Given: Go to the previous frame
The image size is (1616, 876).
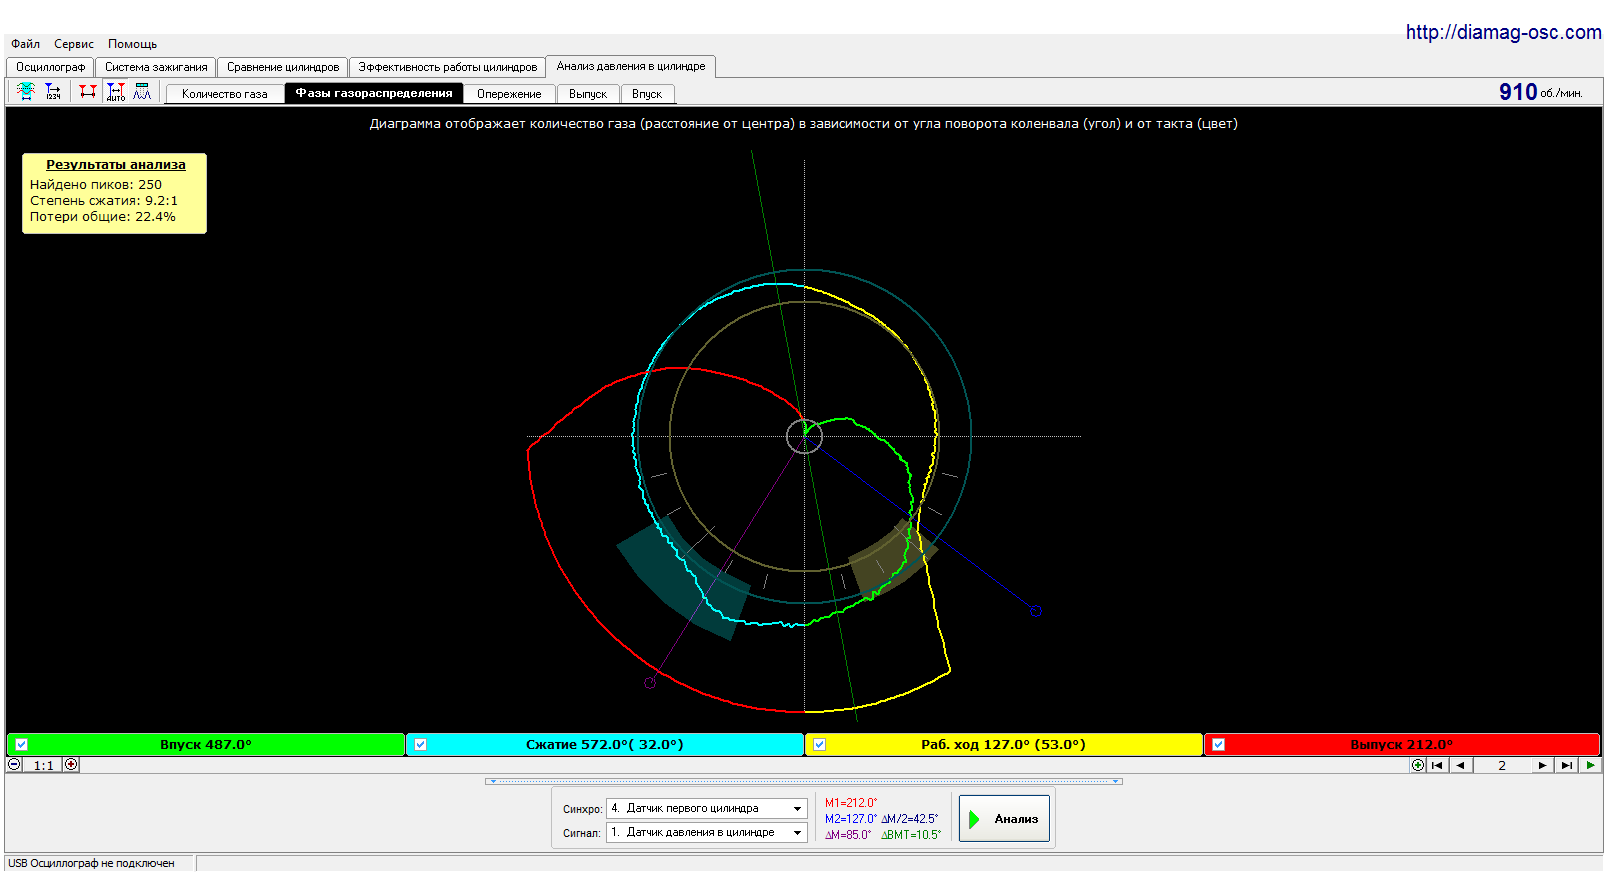Looking at the screenshot, I should (x=1461, y=766).
